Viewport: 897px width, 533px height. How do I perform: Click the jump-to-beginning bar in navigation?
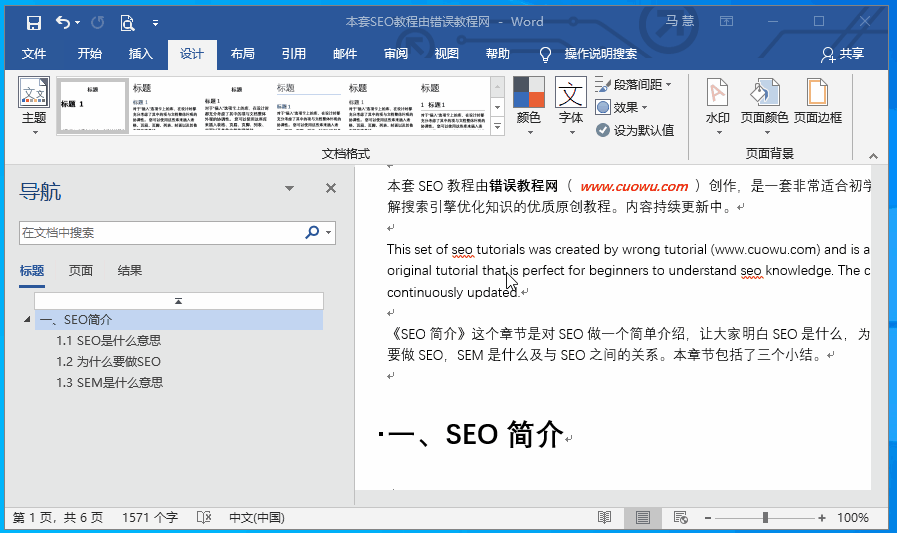pos(178,301)
